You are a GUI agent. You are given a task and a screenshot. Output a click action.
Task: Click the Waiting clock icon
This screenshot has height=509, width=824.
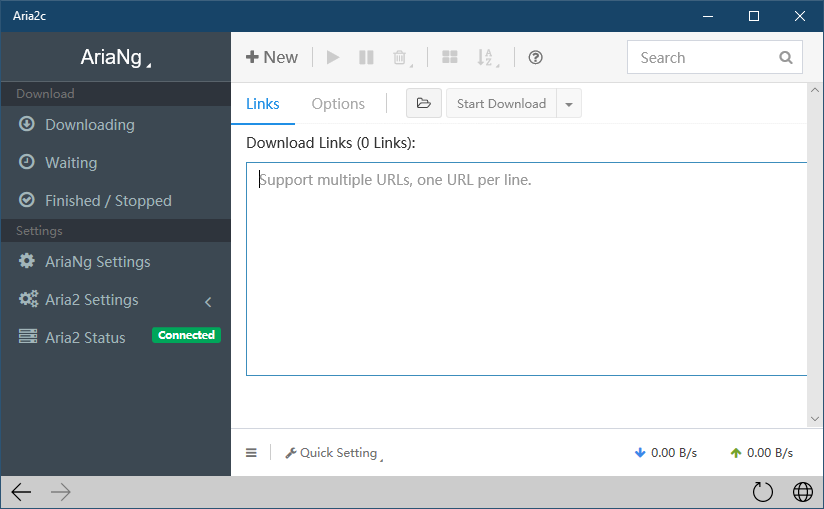pyautogui.click(x=27, y=162)
